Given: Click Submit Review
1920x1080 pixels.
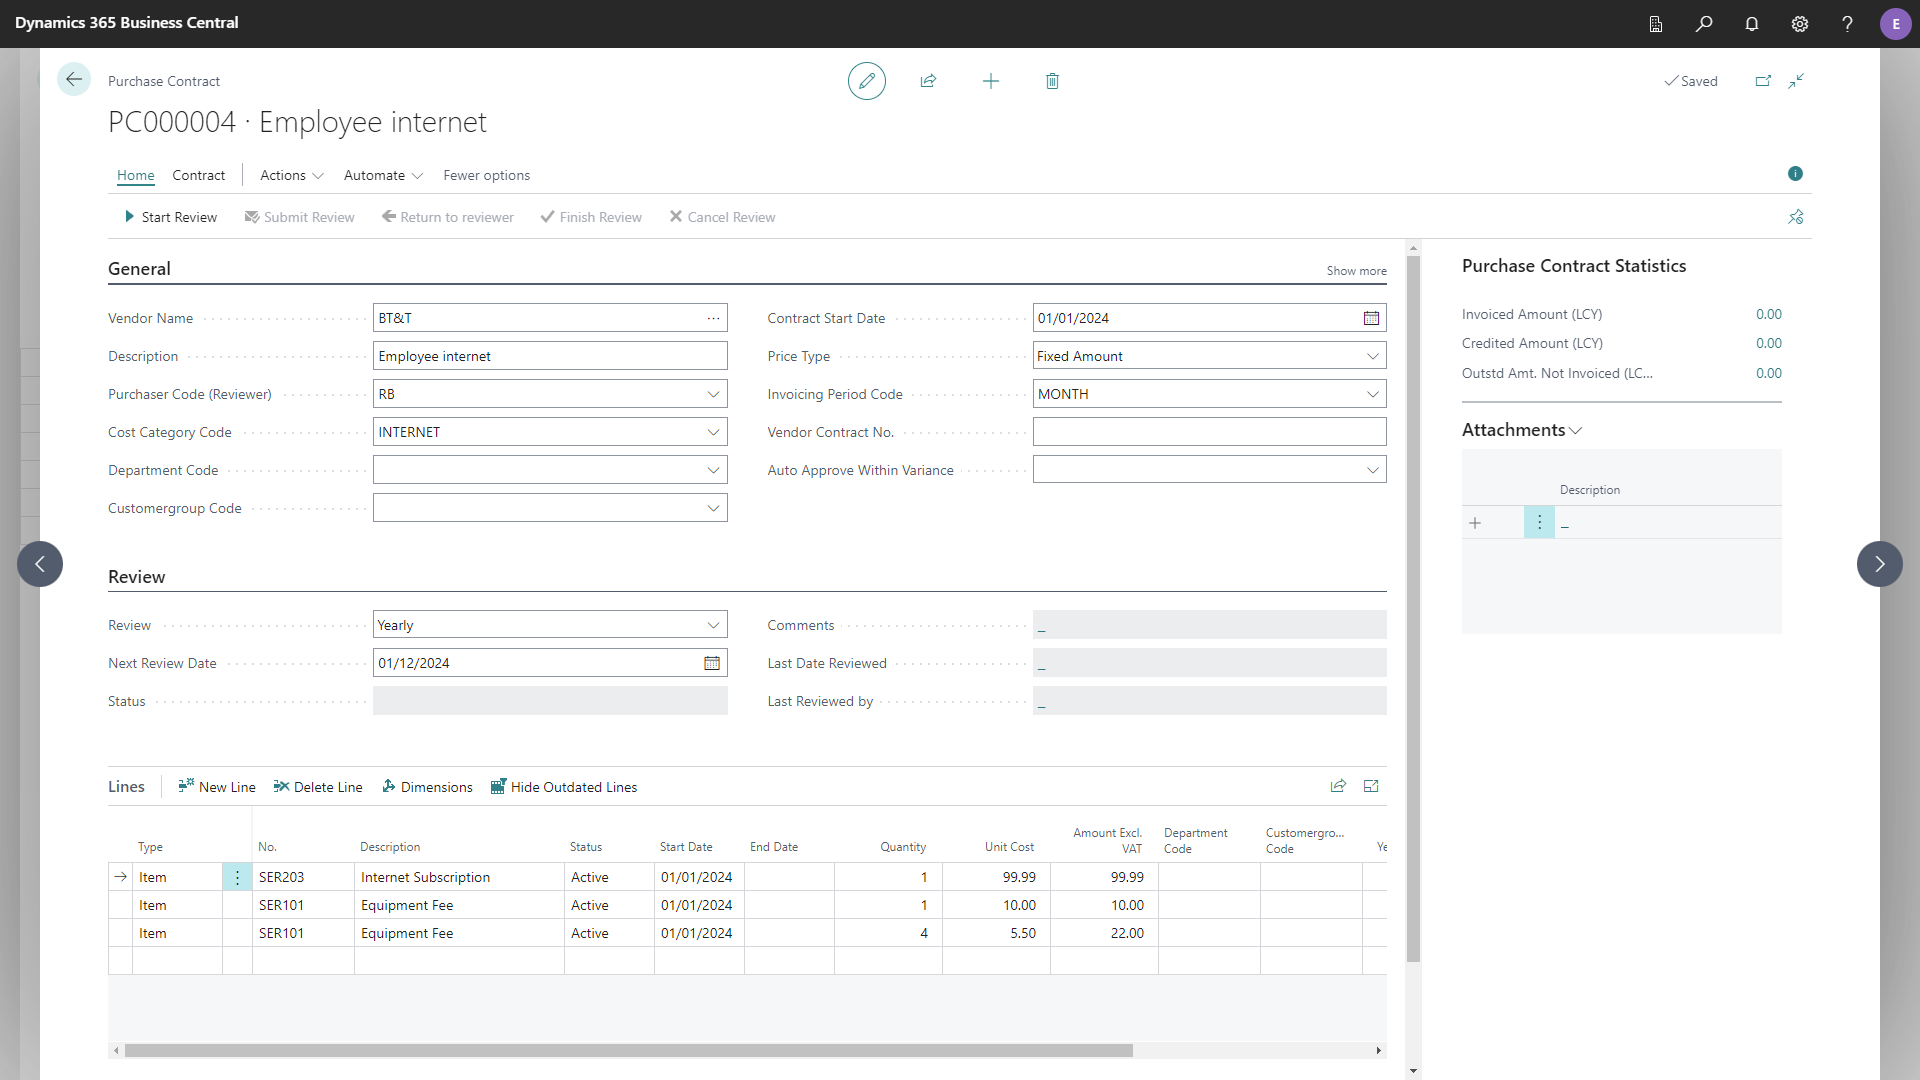Looking at the screenshot, I should coord(300,217).
